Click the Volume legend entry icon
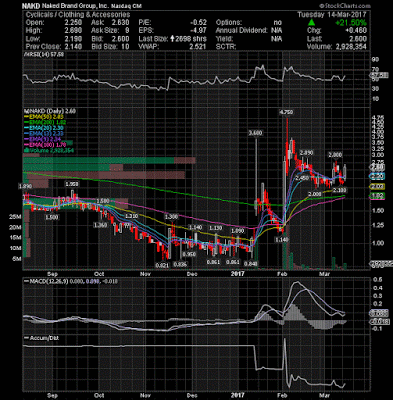 25,150
